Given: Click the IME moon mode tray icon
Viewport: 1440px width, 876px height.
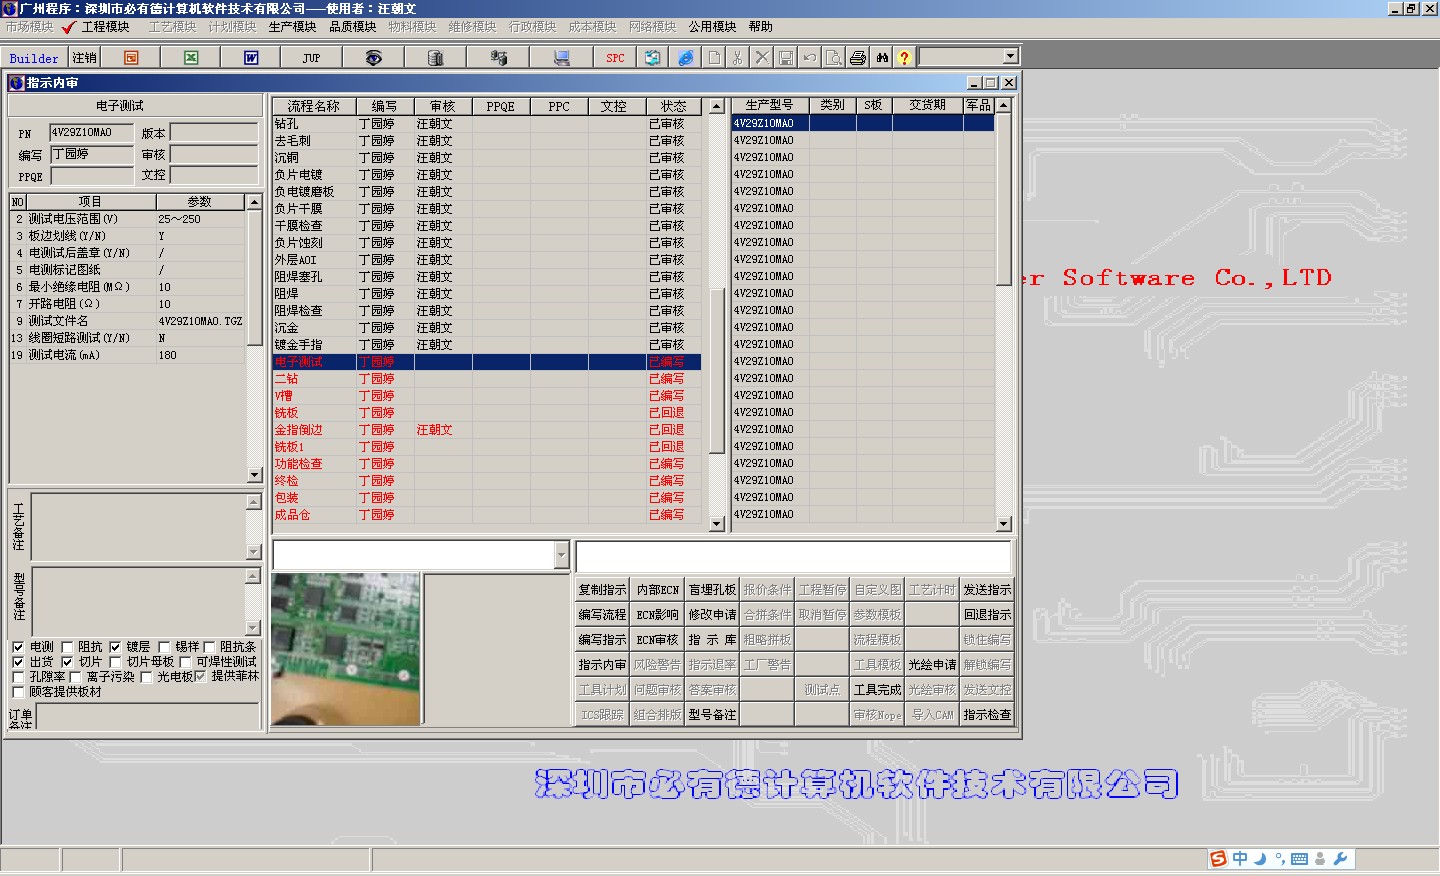Looking at the screenshot, I should [x=1260, y=859].
